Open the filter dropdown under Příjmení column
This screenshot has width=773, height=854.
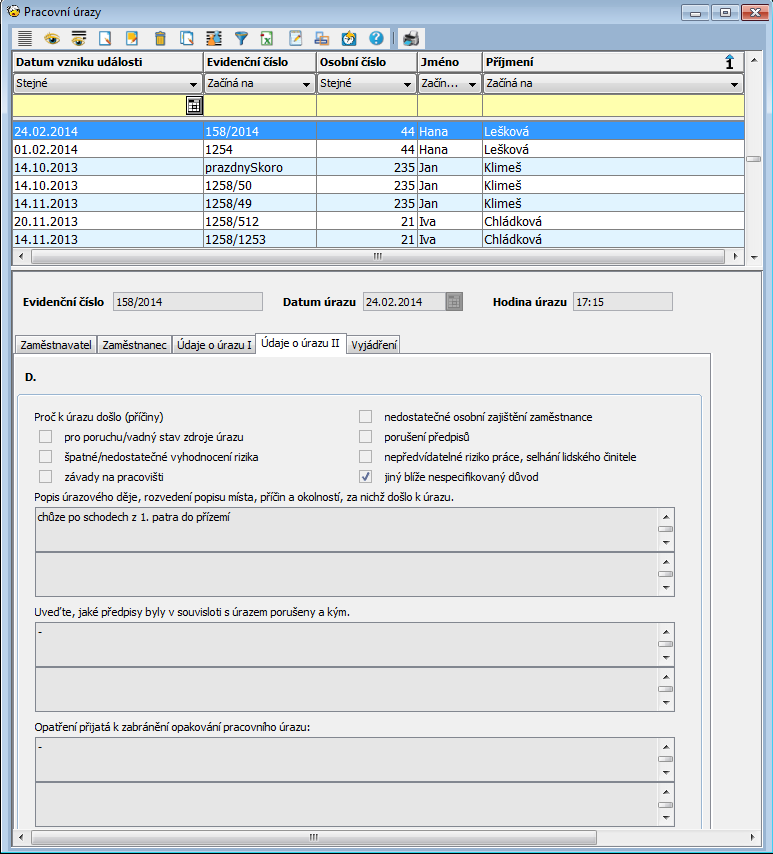(735, 85)
